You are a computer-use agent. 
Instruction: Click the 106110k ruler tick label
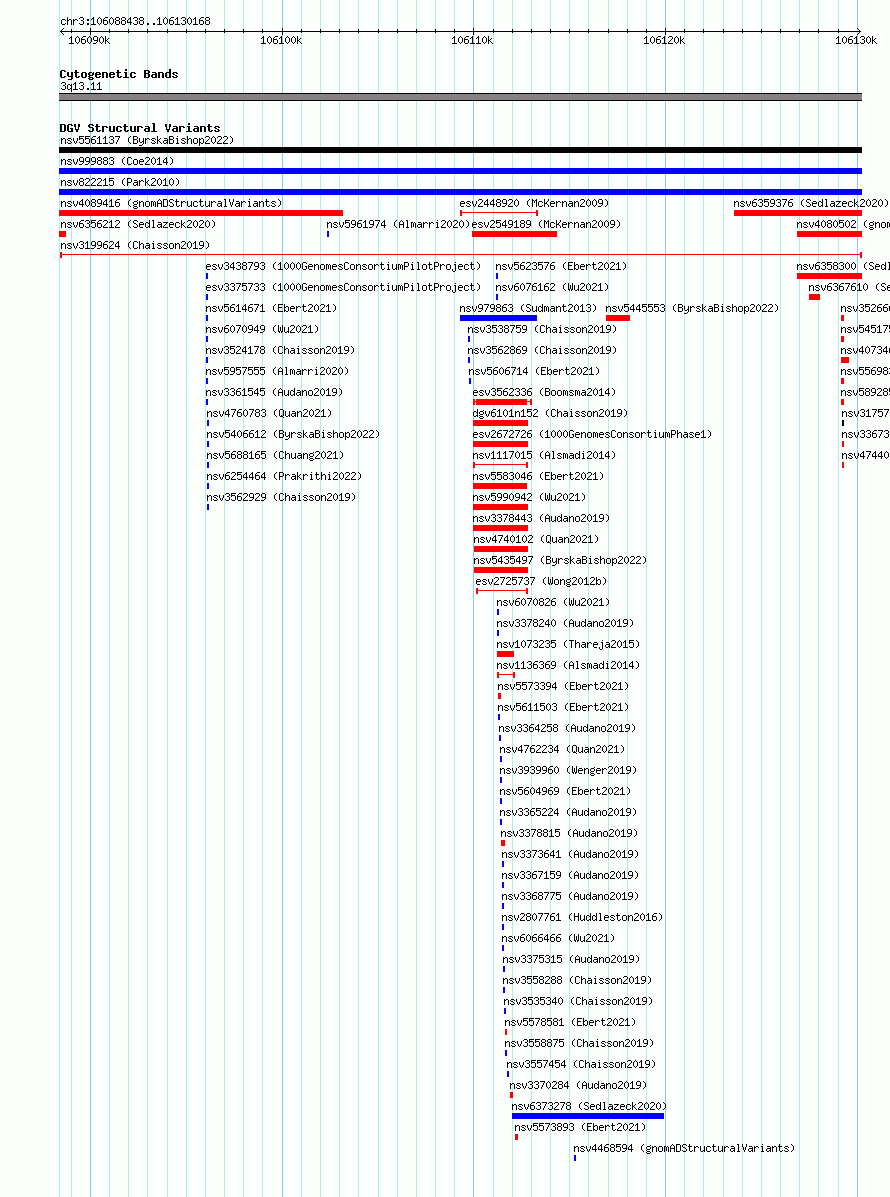(x=472, y=40)
